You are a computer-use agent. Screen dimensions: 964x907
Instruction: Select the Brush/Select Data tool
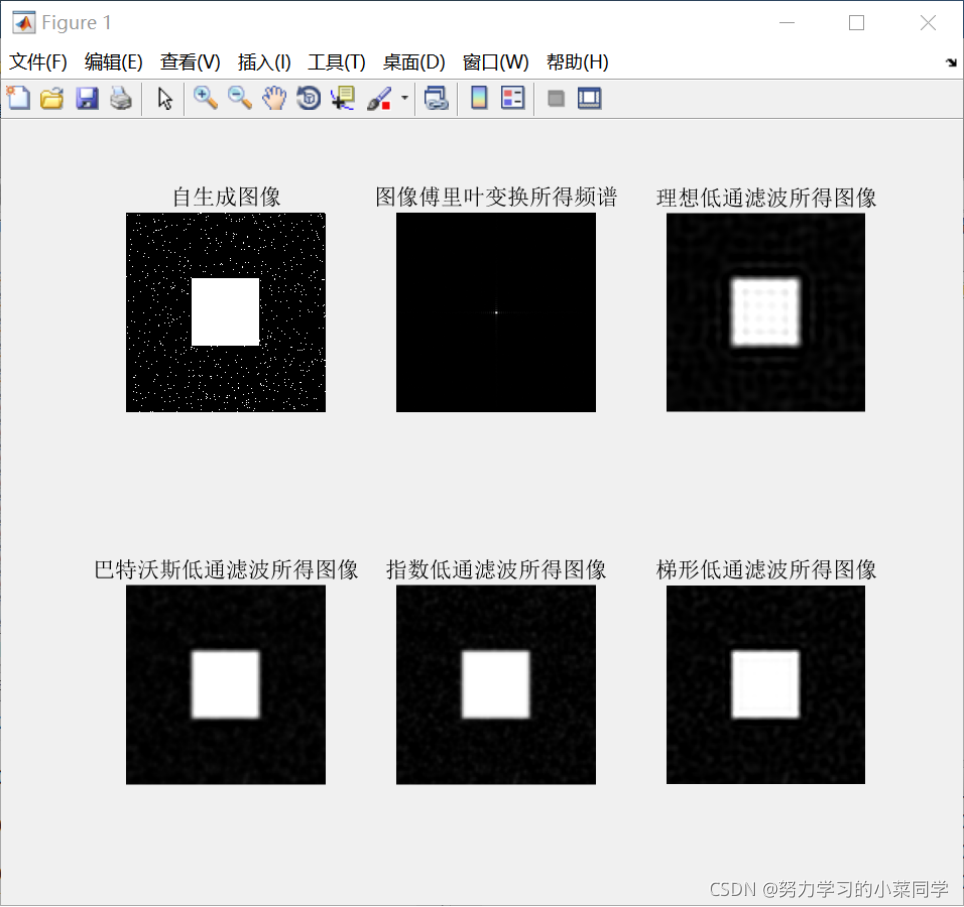[380, 98]
